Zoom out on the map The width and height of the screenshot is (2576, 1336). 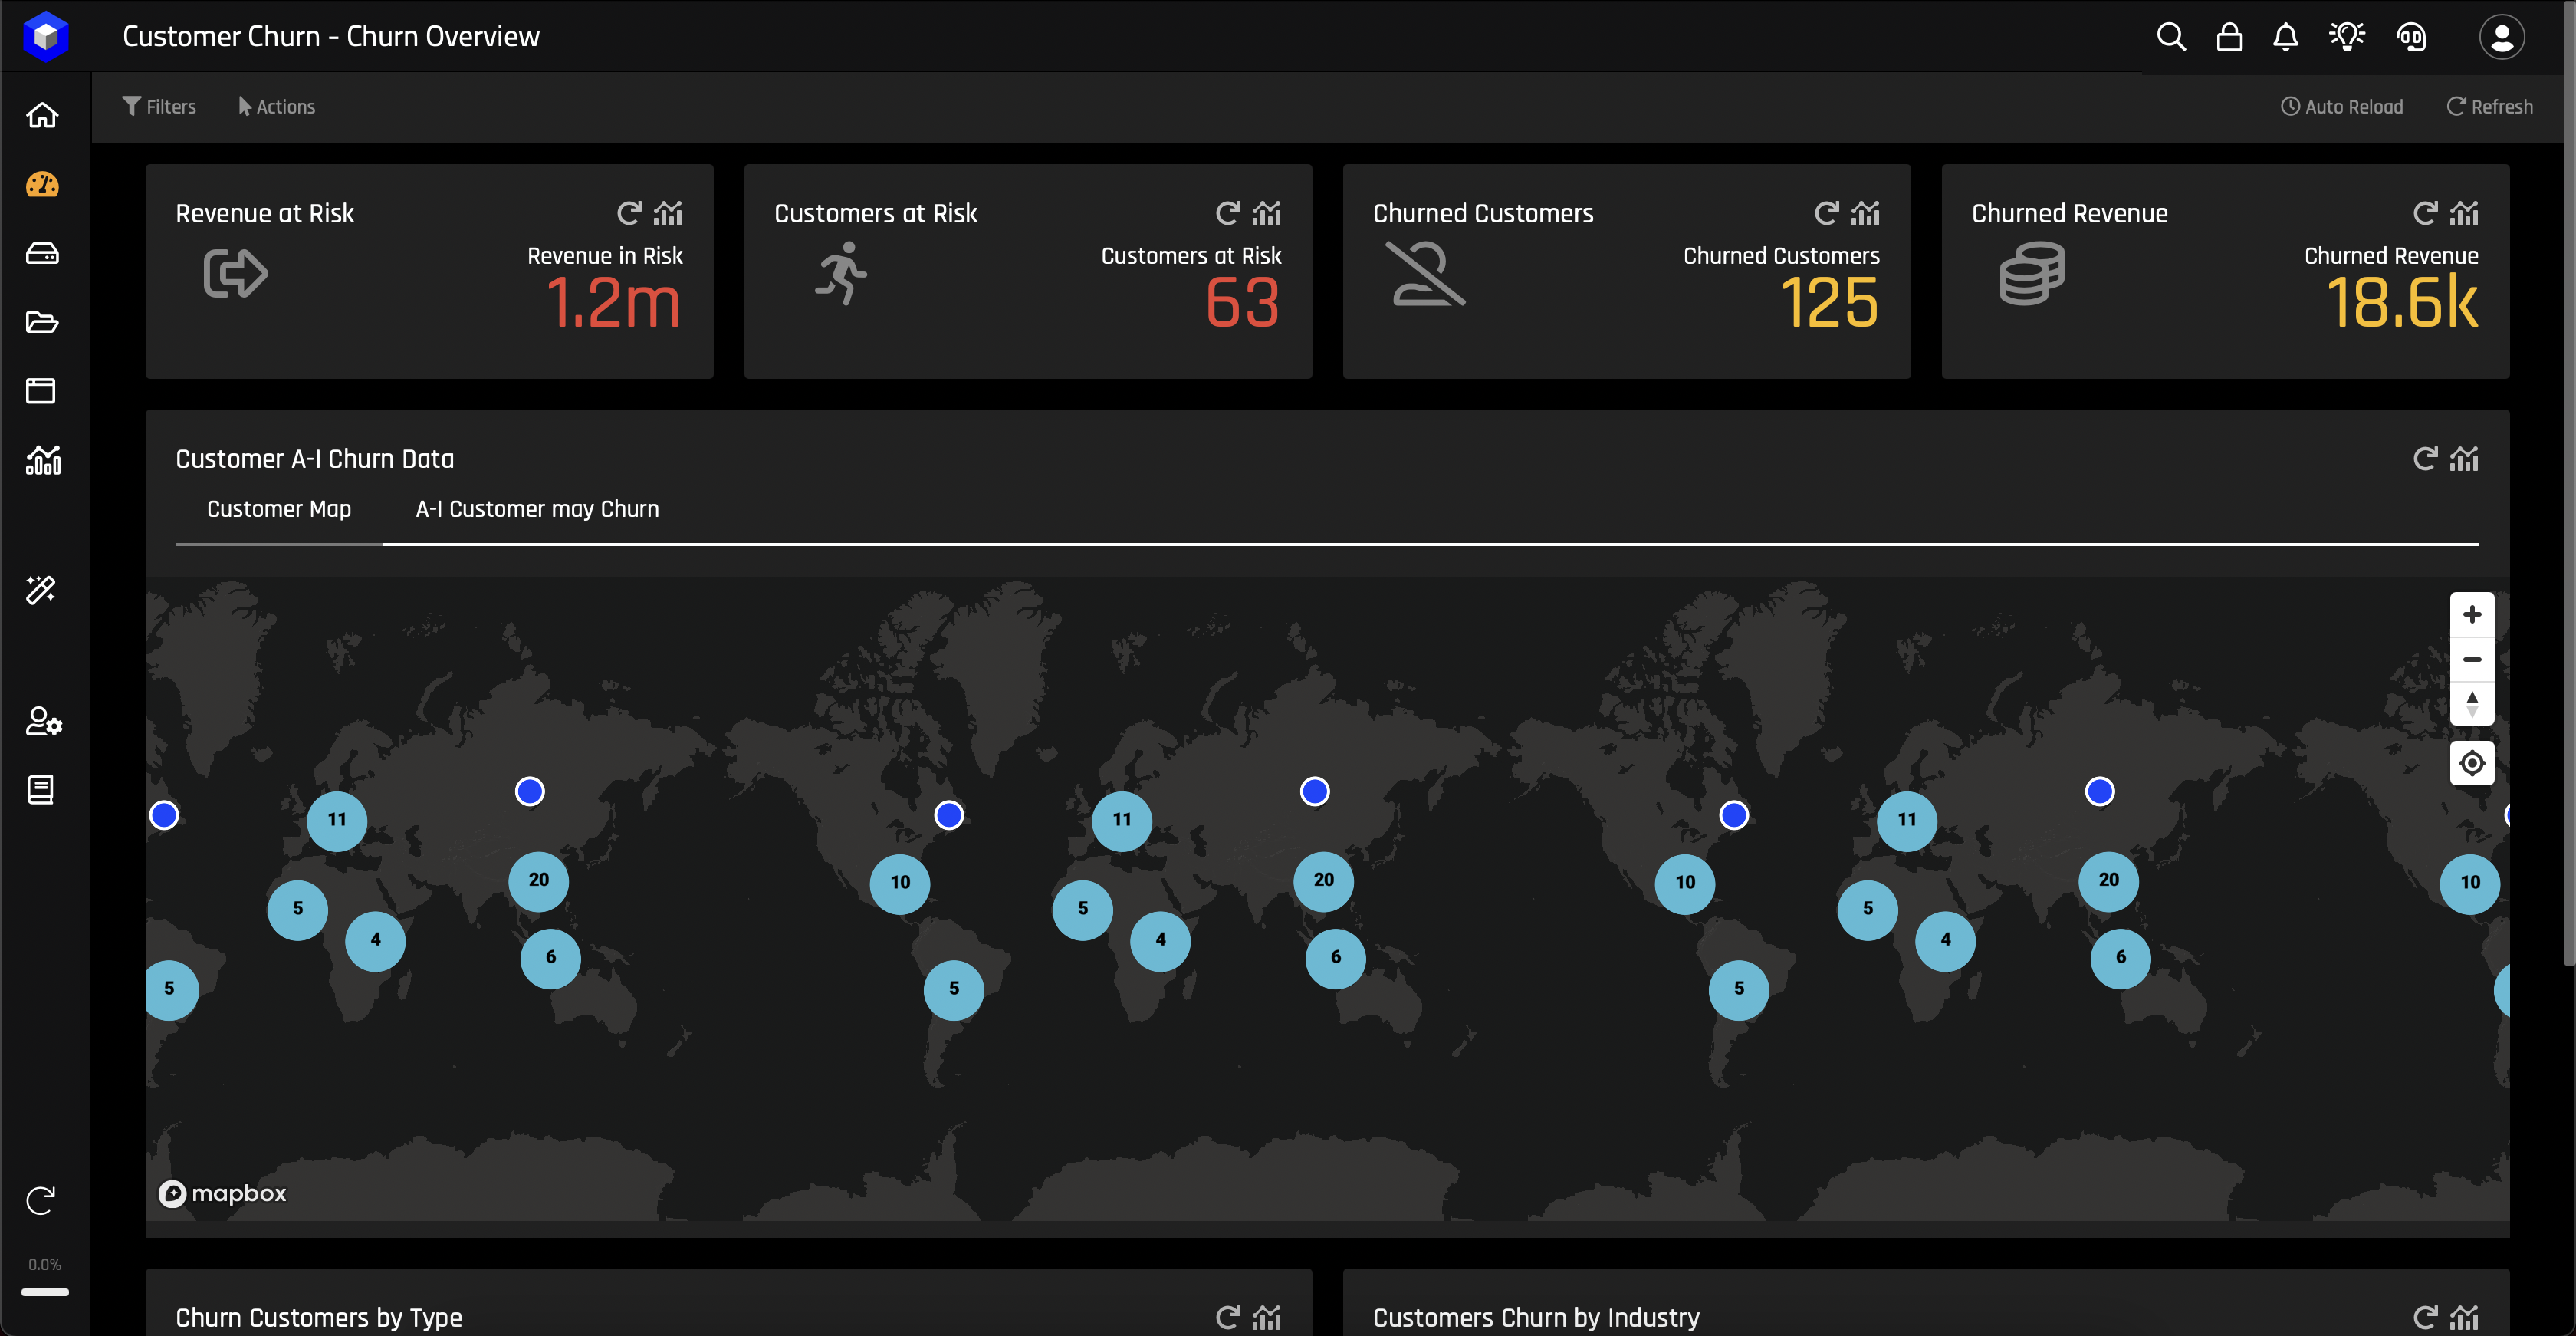2471,659
